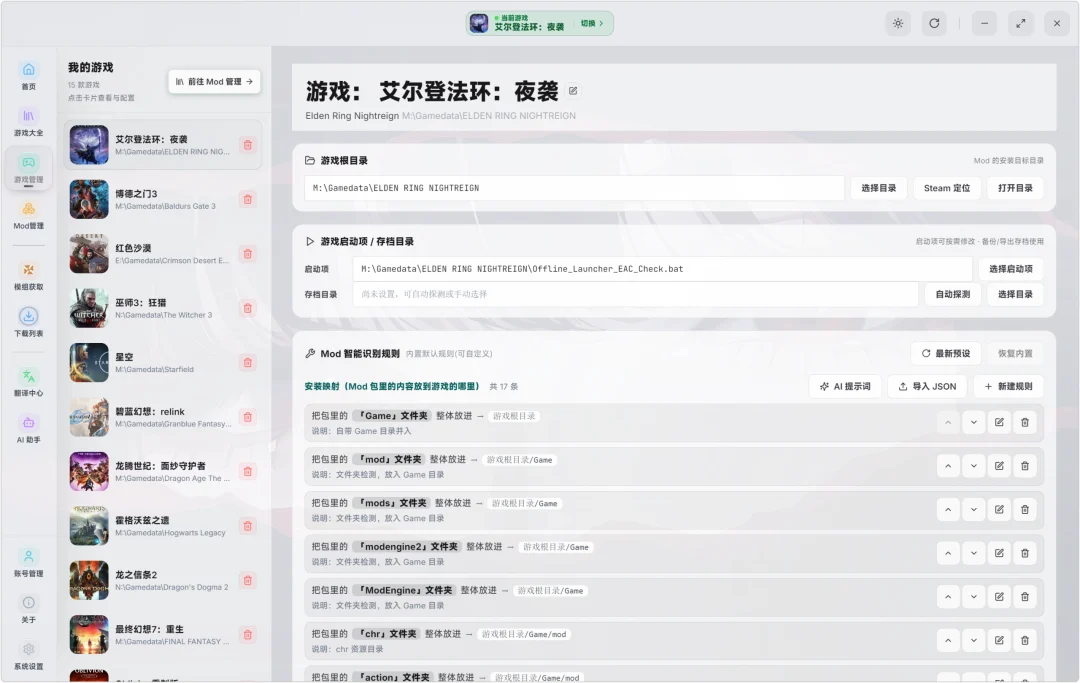Toggle light/dark theme sun icon

point(898,23)
